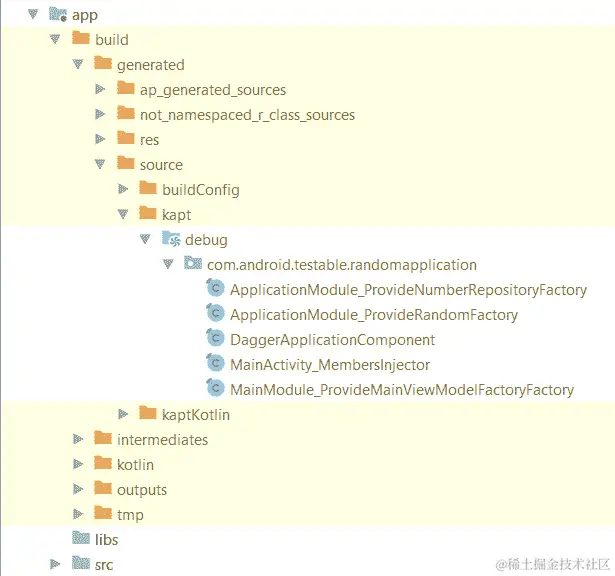Collapse the debug folder arrow
This screenshot has height=576, width=615.
(x=145, y=239)
